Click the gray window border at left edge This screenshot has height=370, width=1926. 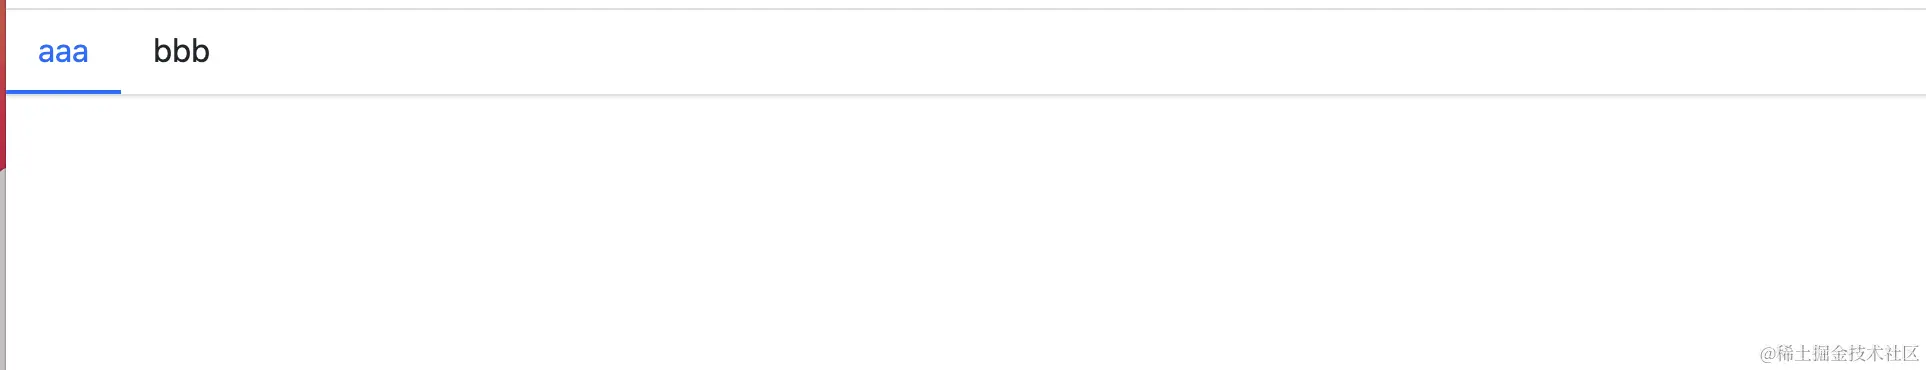click(x=3, y=270)
